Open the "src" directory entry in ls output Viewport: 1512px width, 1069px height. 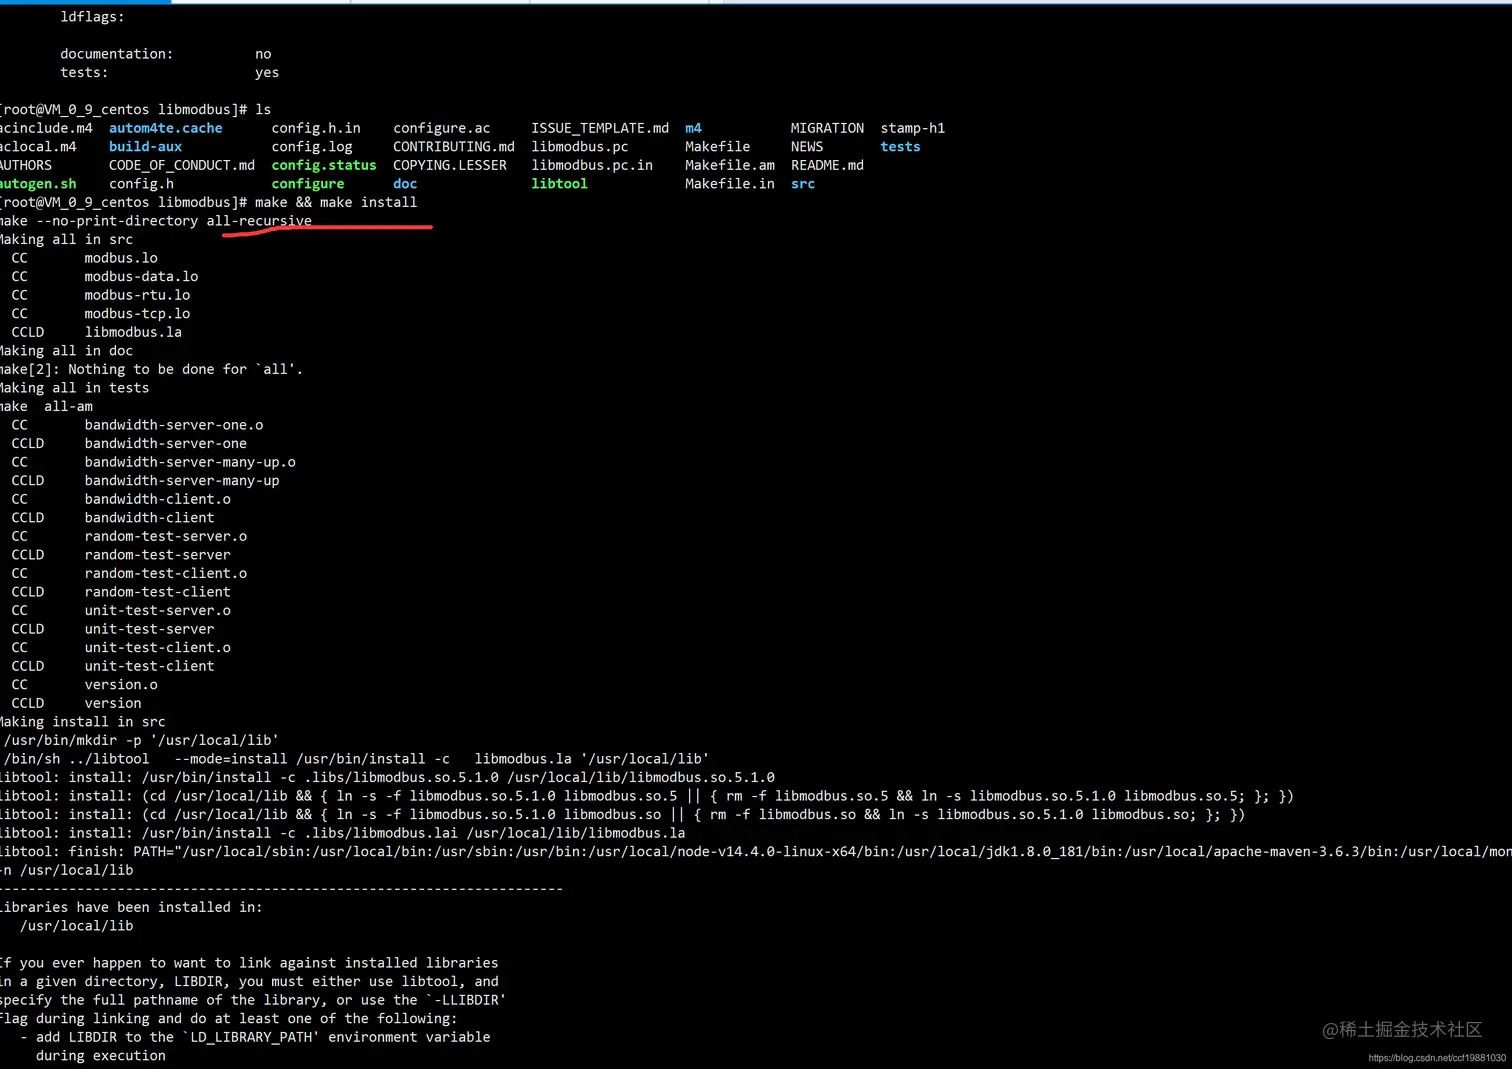tap(803, 183)
